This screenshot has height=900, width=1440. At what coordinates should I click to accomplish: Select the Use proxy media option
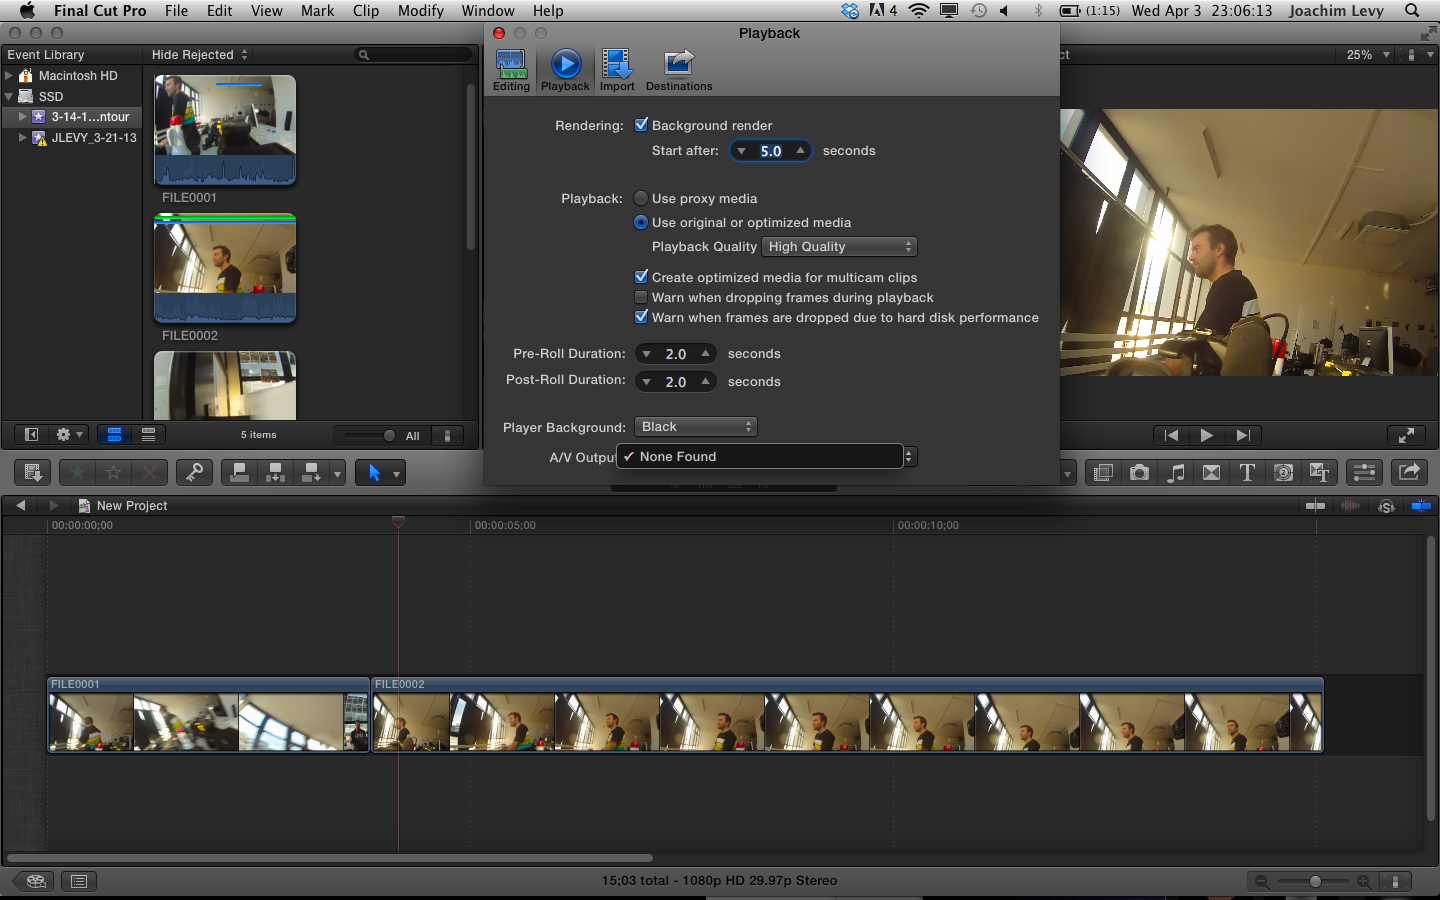pyautogui.click(x=641, y=198)
